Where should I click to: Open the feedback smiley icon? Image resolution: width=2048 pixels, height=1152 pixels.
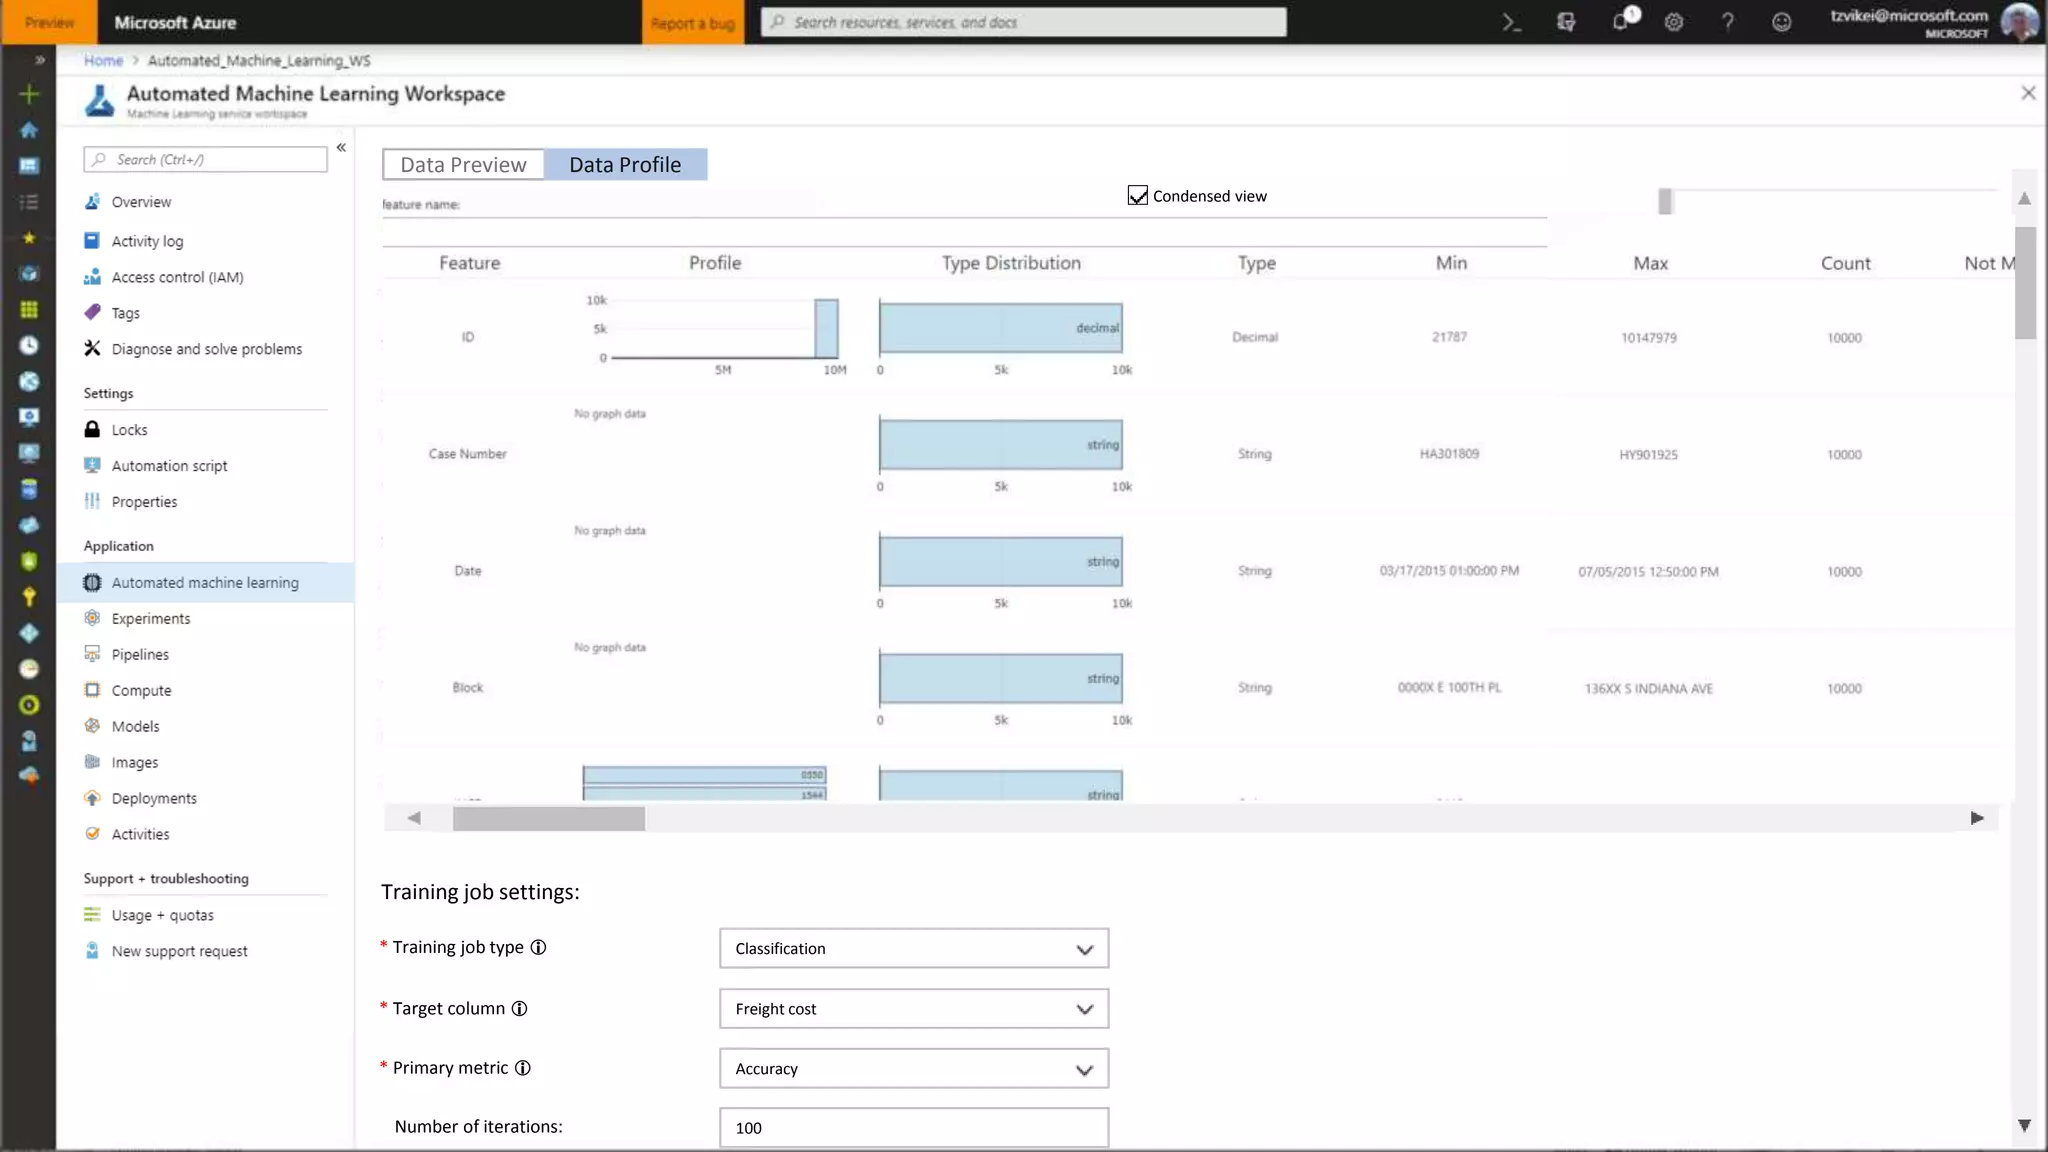pyautogui.click(x=1782, y=22)
